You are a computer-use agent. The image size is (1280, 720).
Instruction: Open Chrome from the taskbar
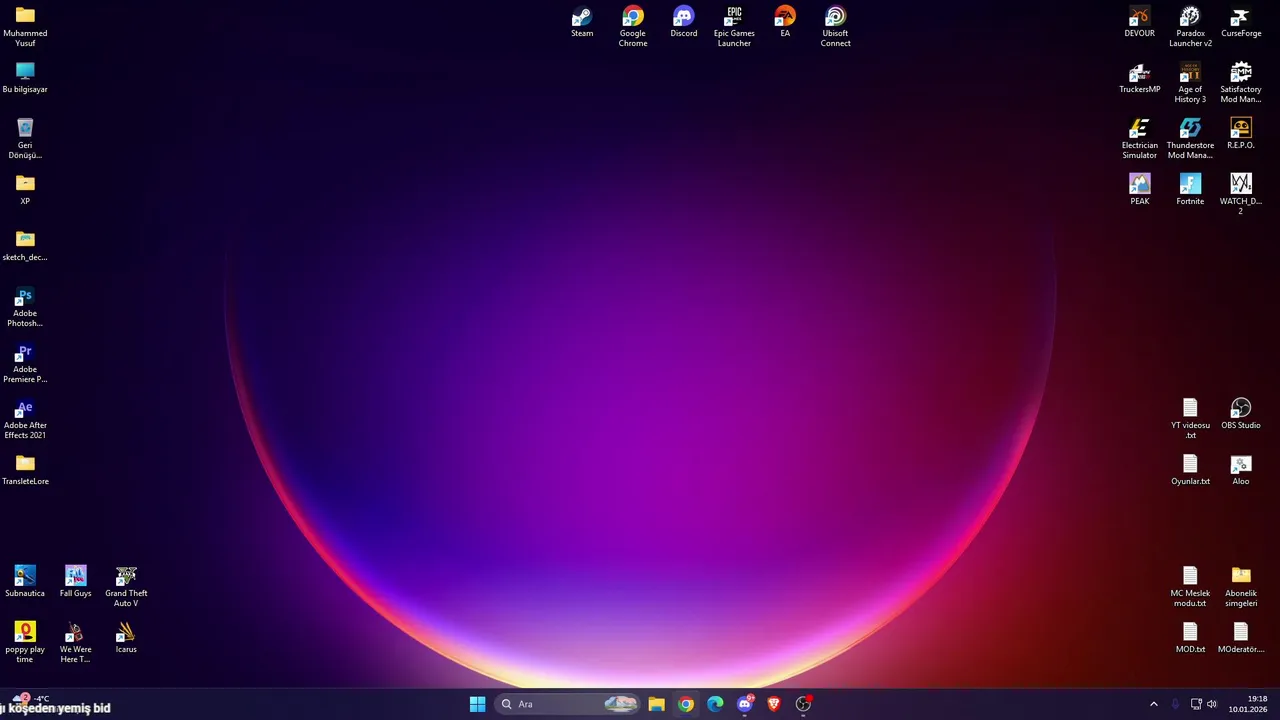[x=686, y=704]
